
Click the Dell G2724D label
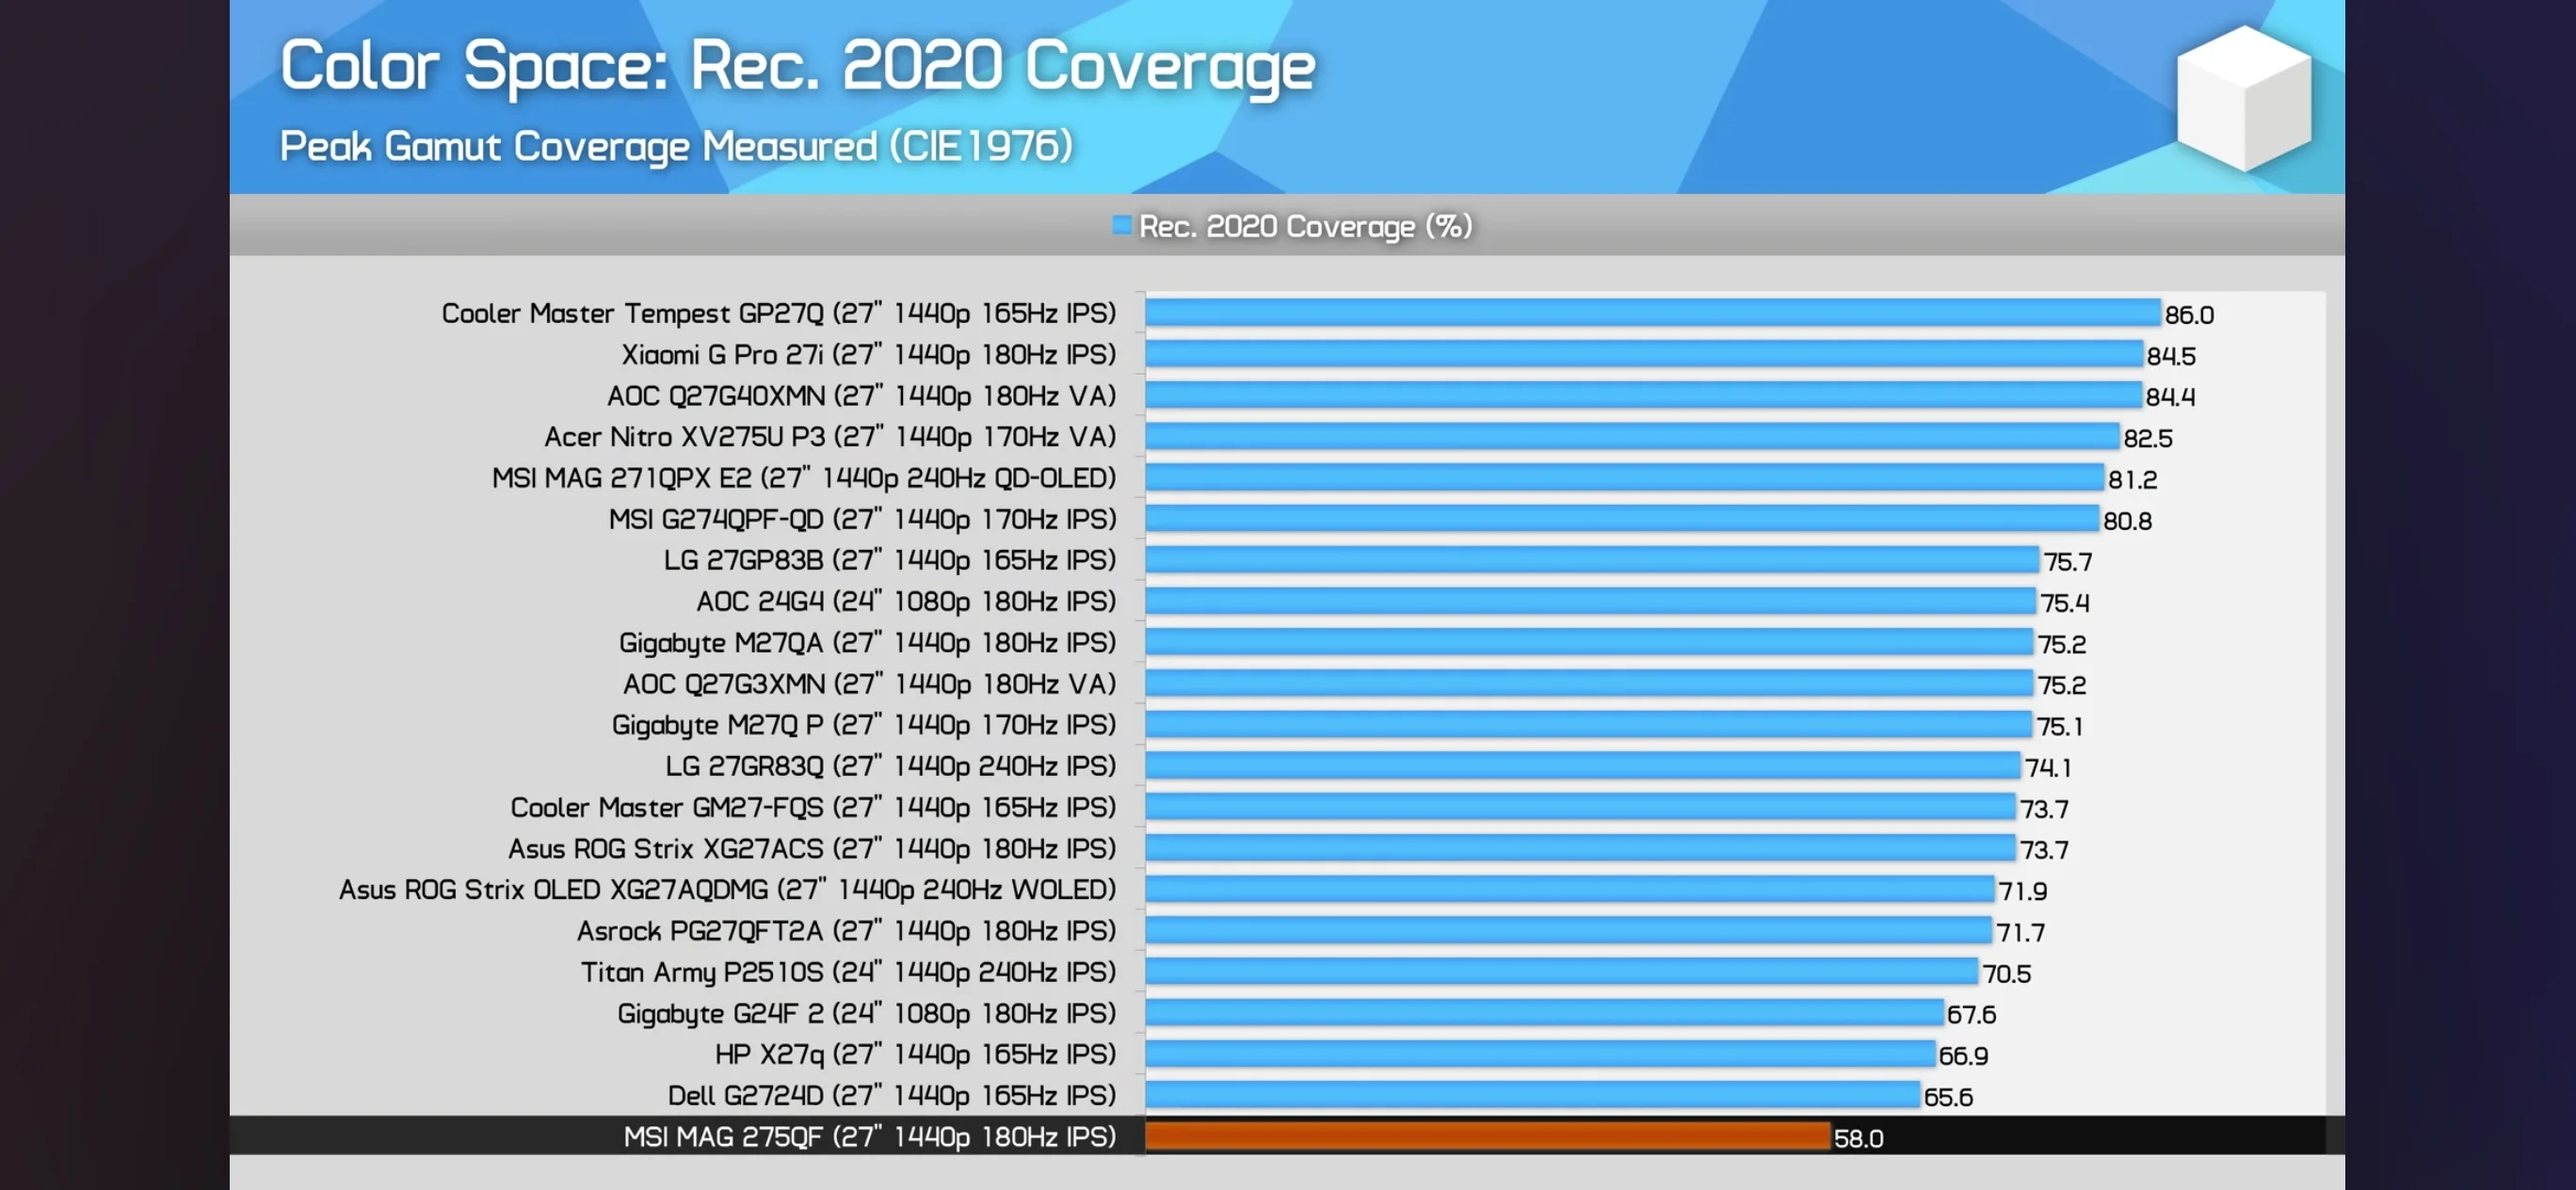[891, 1095]
